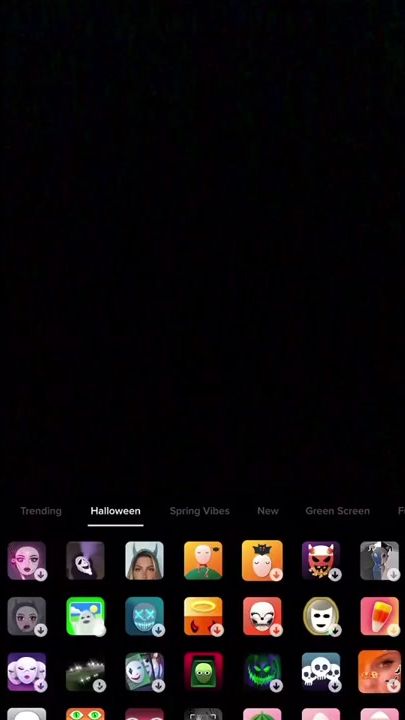Screen dimensions: 405x720
Task: Select the ghost on green landscape effect
Action: coord(85,616)
